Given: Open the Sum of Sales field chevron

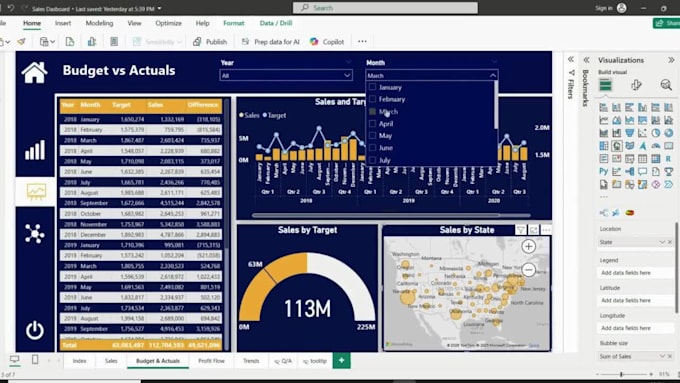Looking at the screenshot, I should click(662, 356).
